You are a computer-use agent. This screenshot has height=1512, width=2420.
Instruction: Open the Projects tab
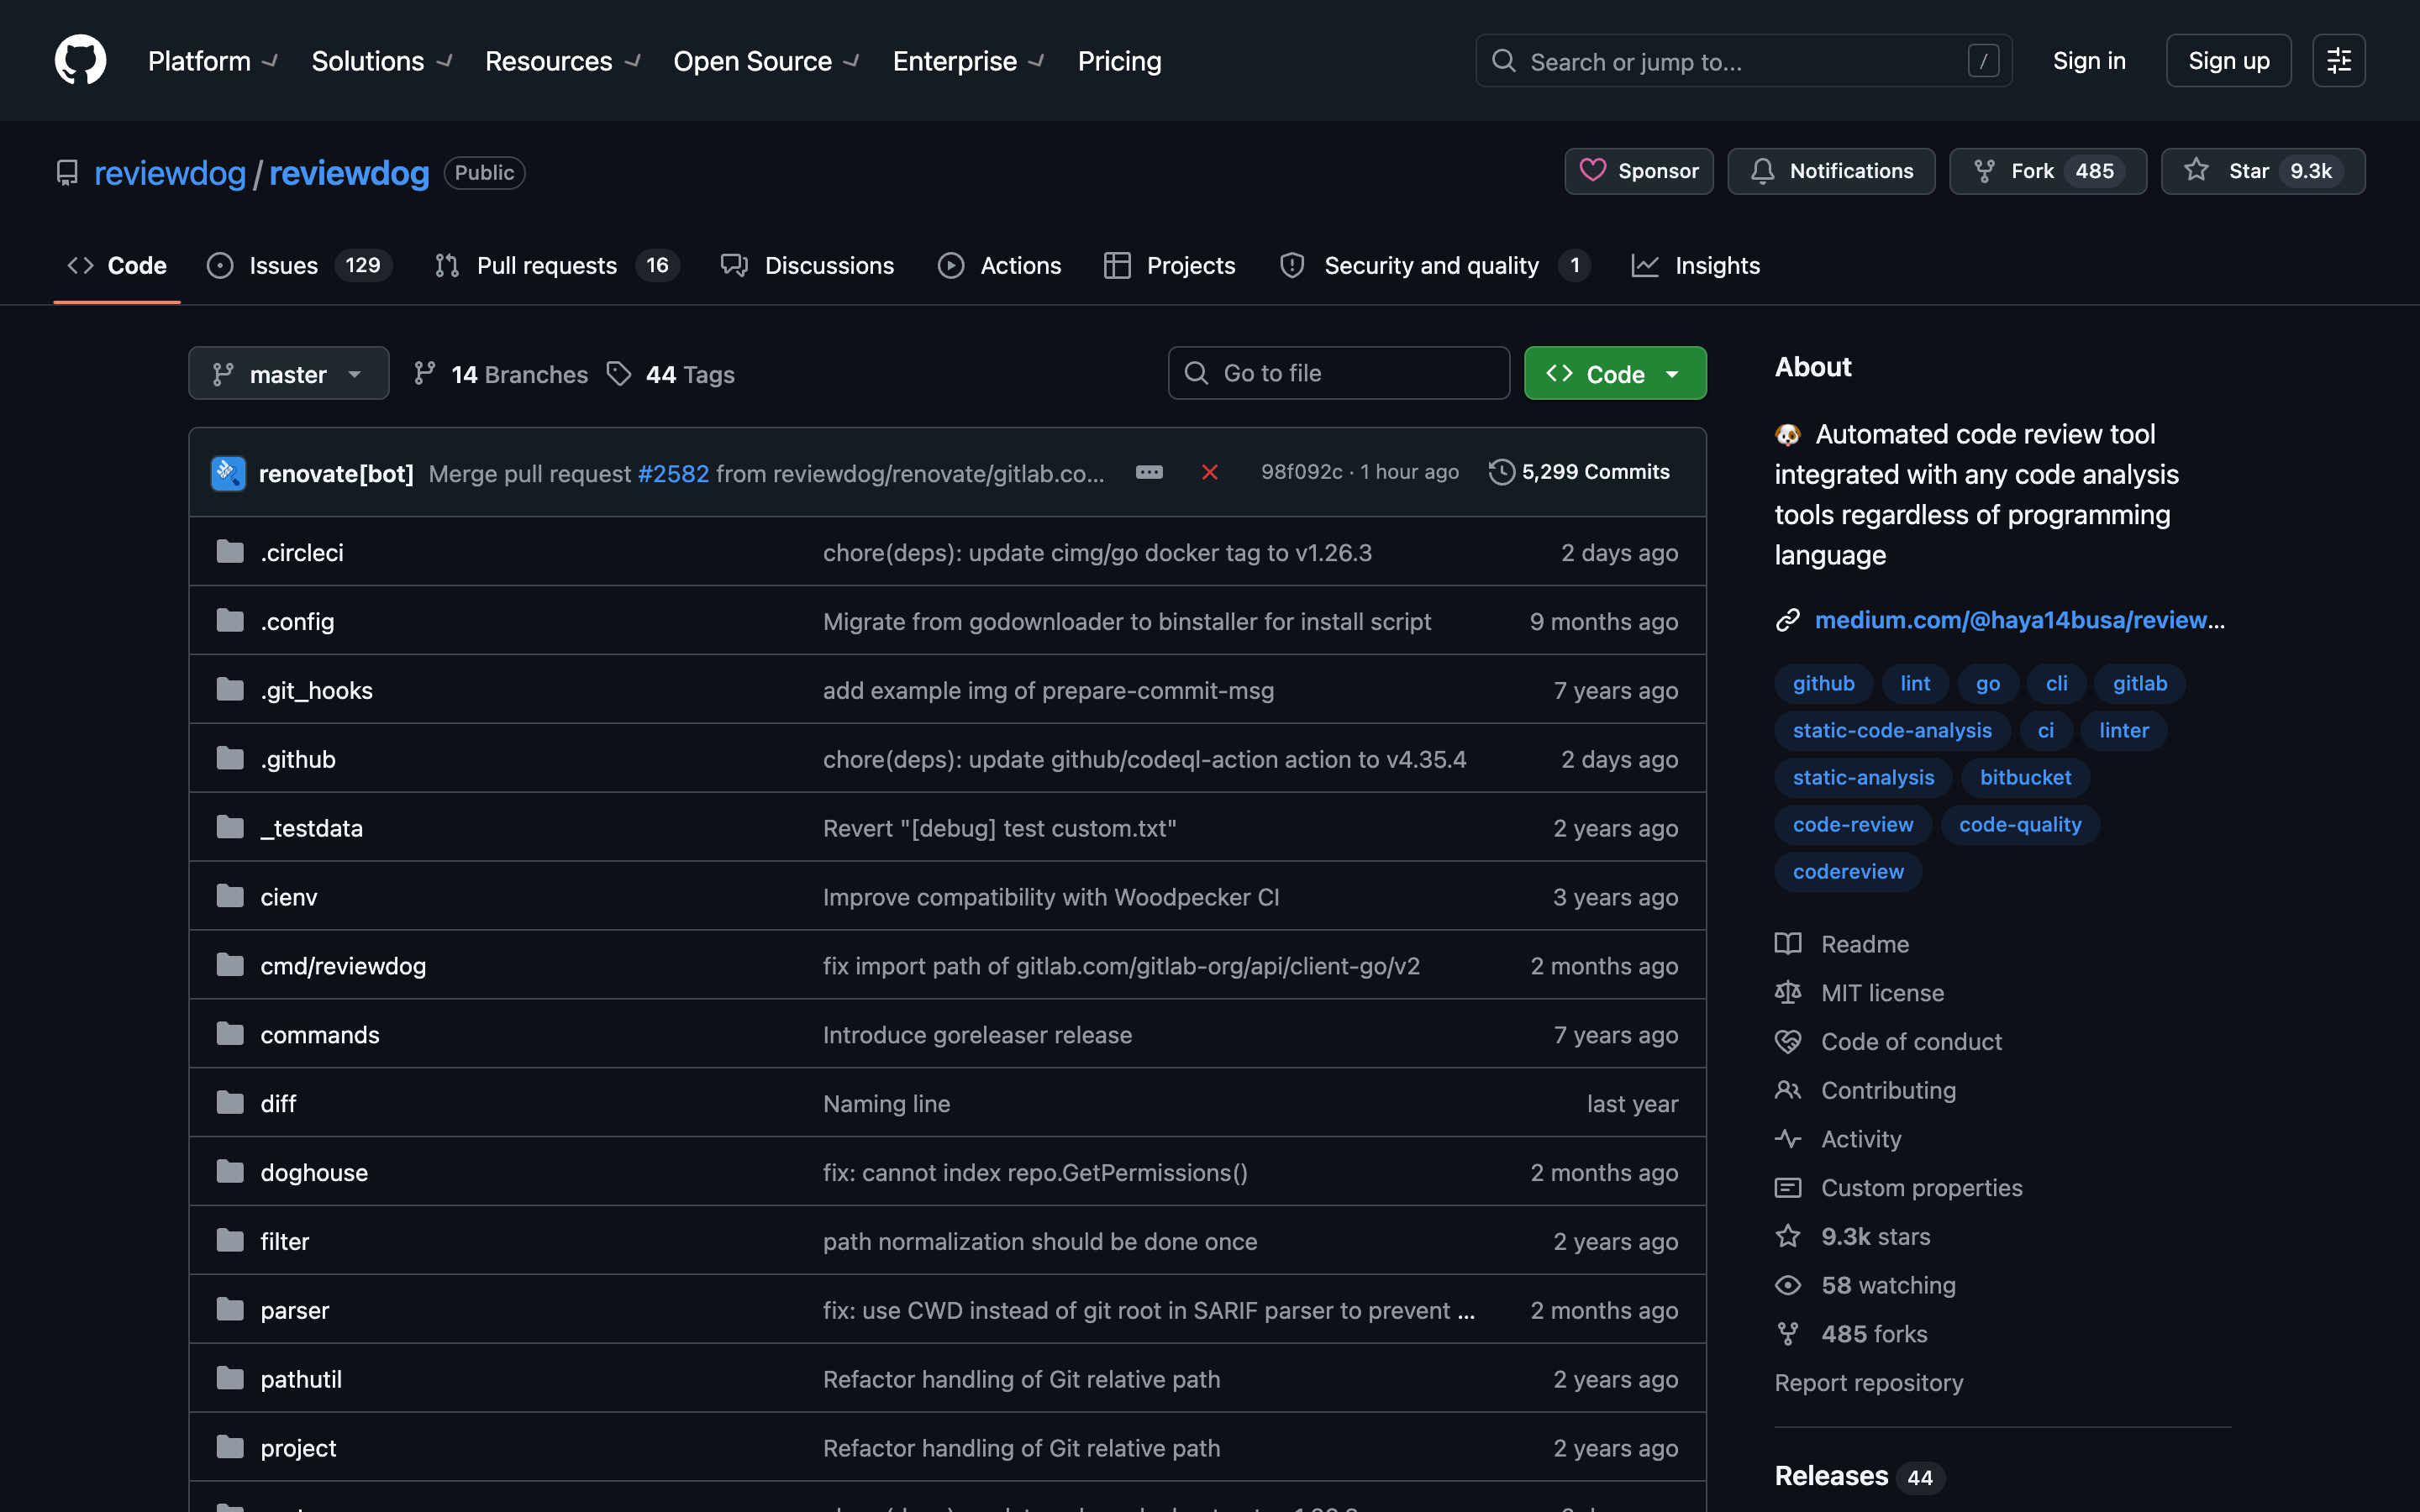click(1170, 265)
